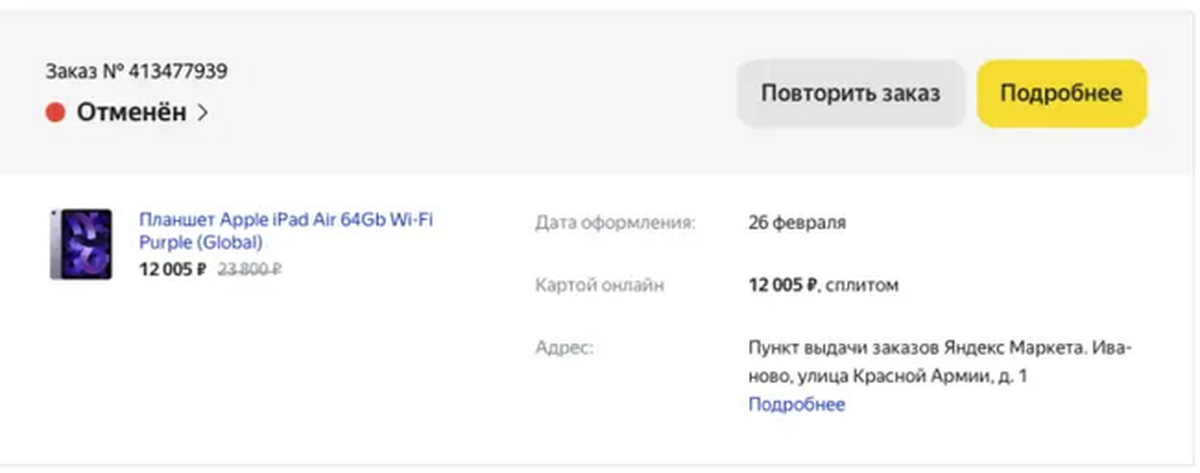Select the 26 февраля order date

tap(796, 223)
